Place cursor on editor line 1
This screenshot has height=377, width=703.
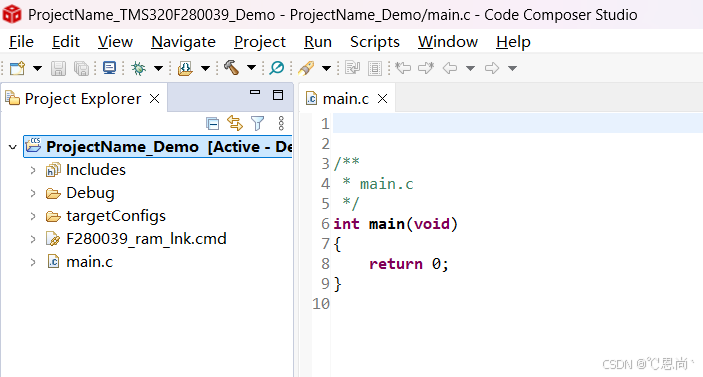pos(517,123)
